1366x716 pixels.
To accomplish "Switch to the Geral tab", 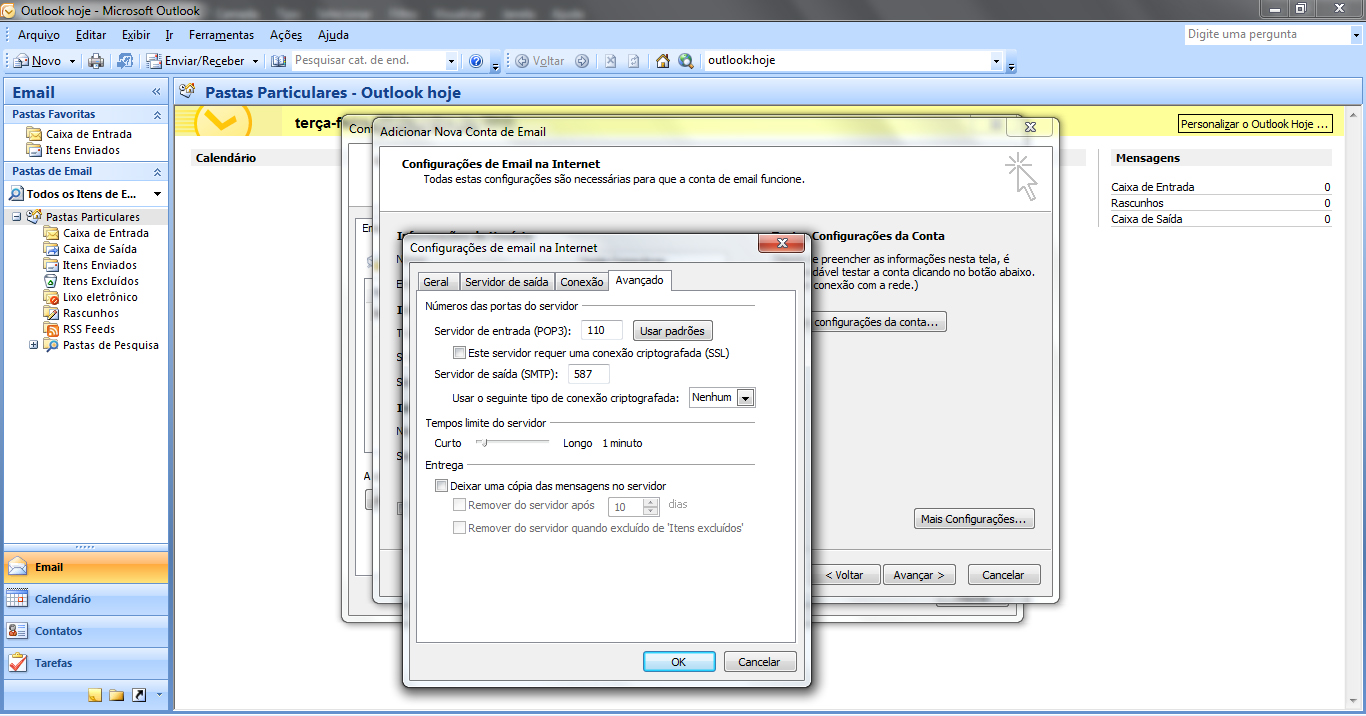I will [436, 282].
